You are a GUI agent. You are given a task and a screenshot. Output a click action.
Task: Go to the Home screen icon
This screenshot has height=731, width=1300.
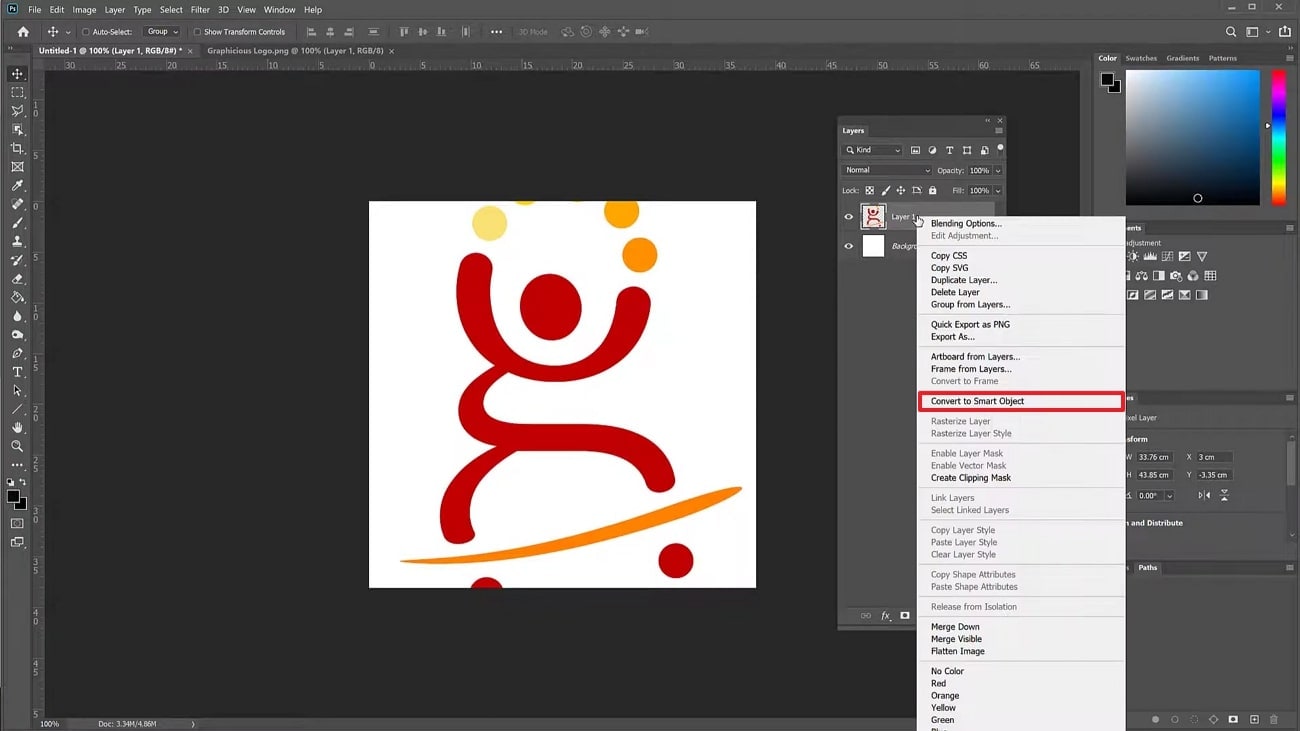pos(23,32)
